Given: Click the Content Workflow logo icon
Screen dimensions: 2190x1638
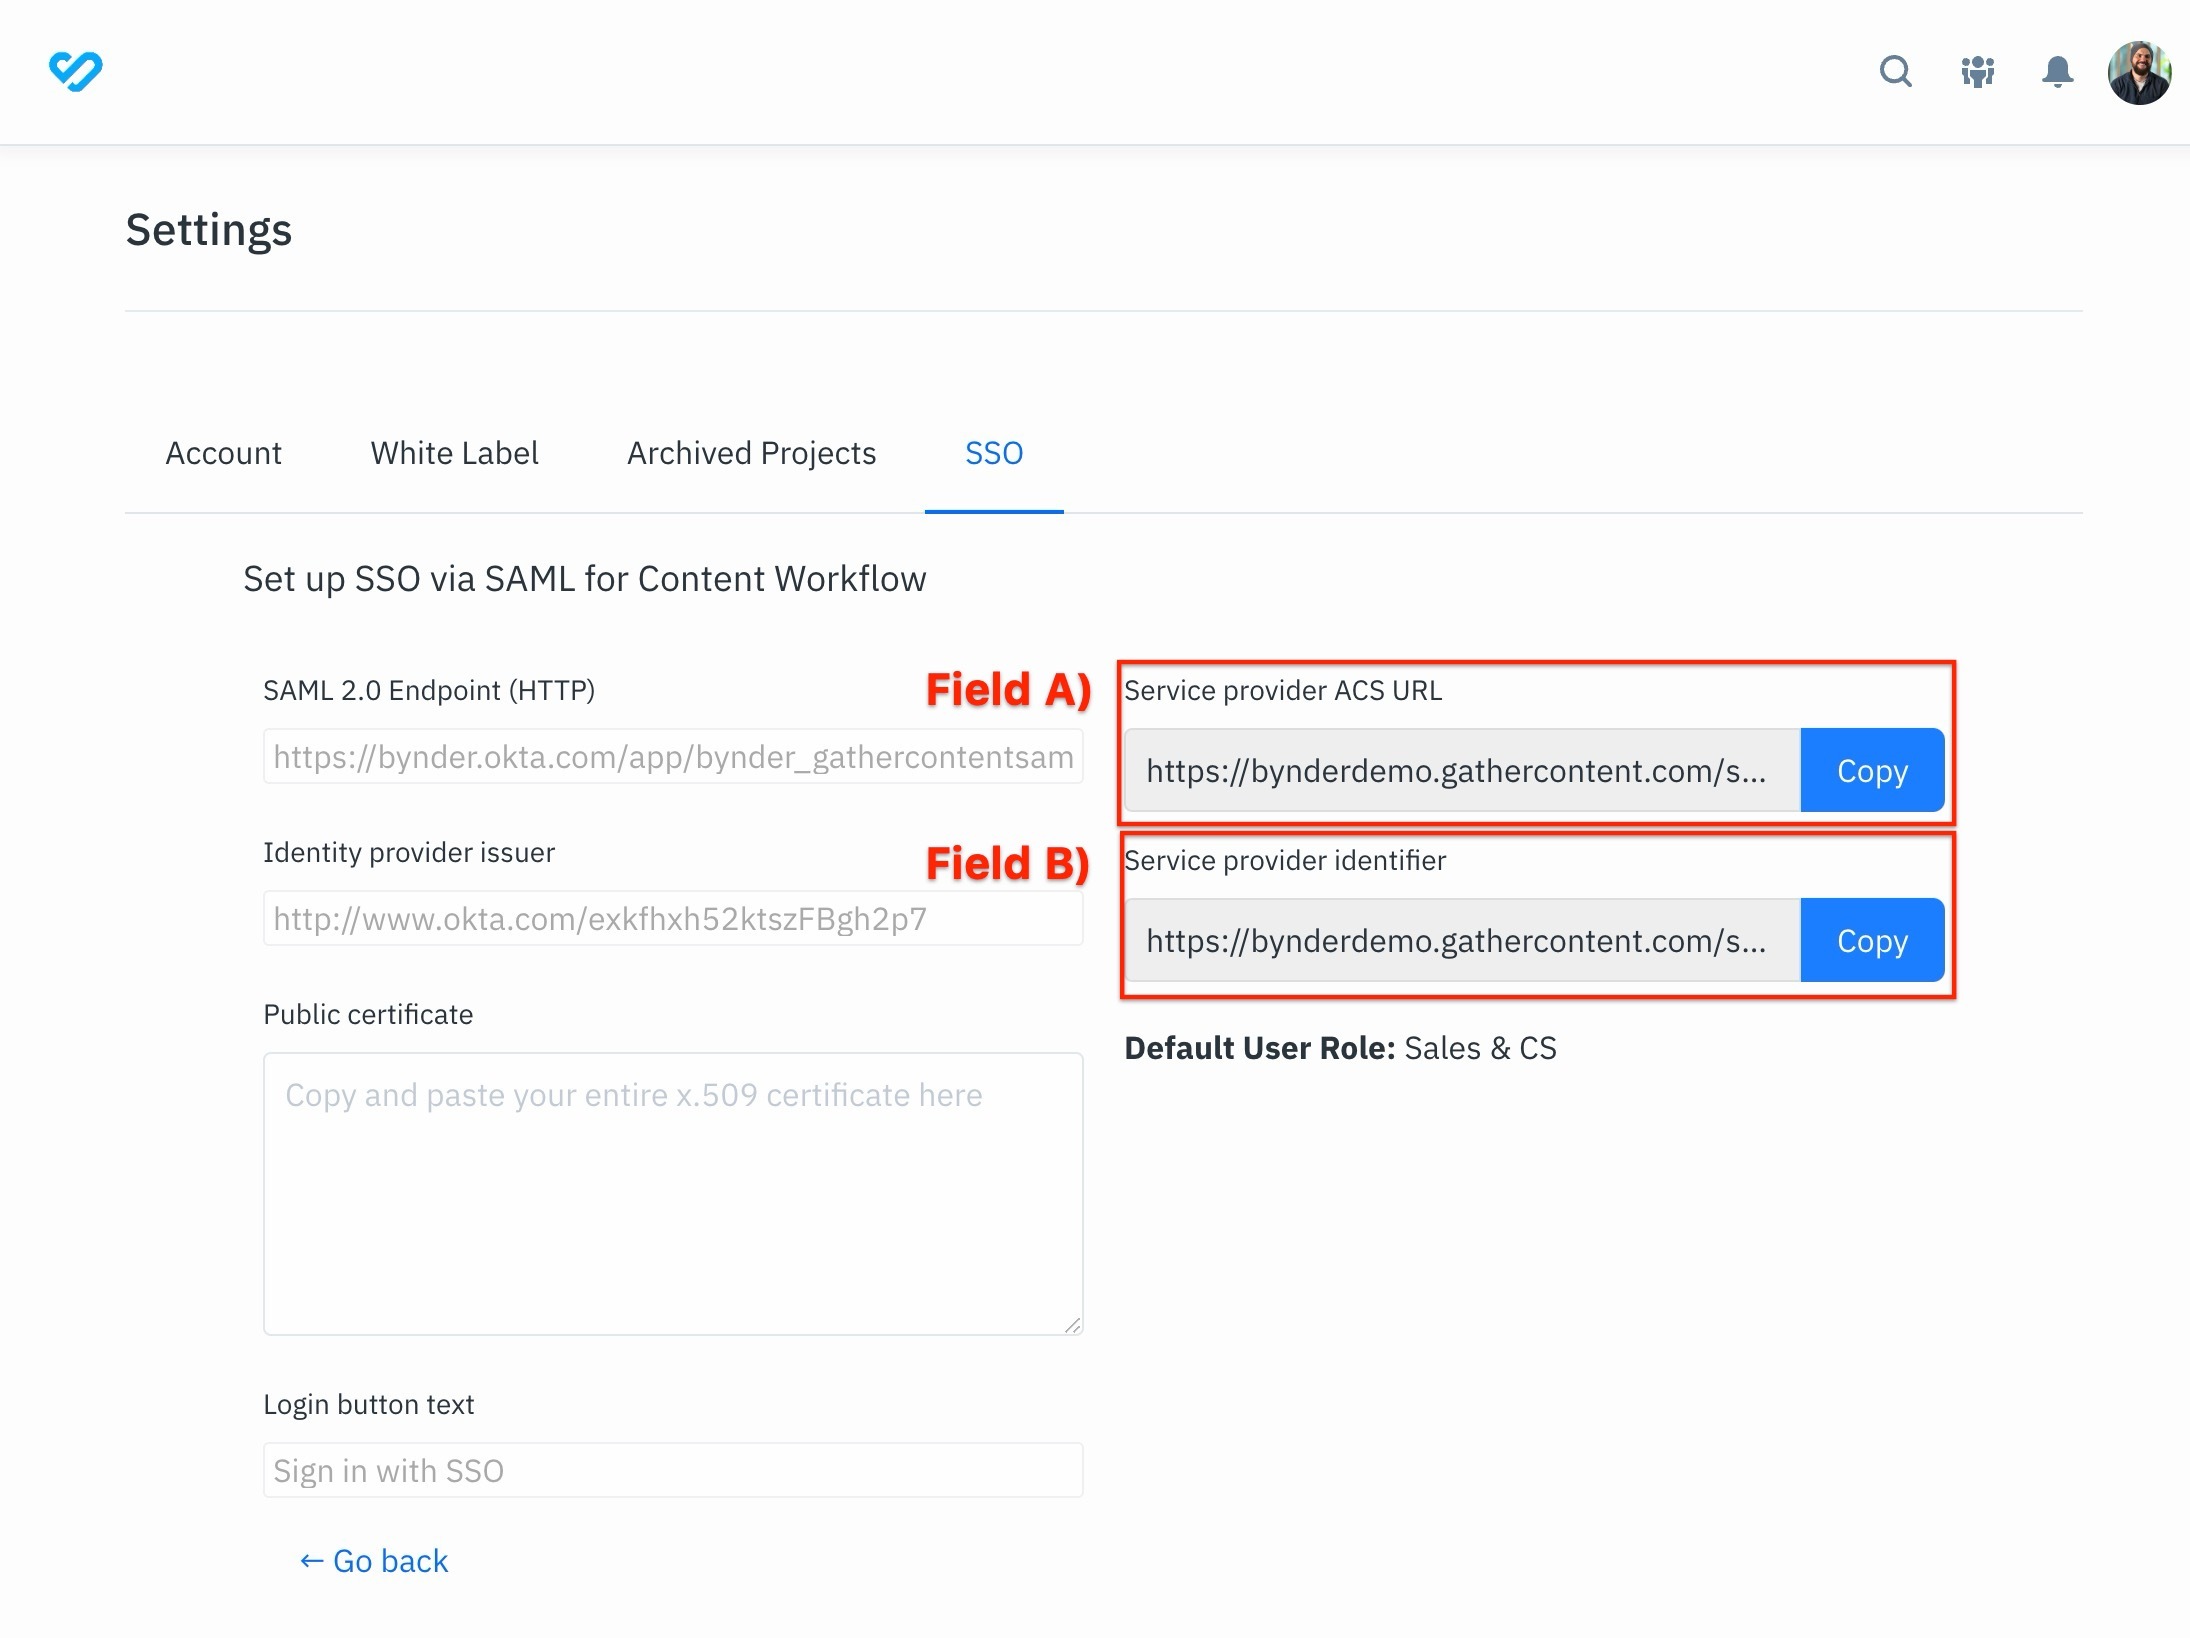Looking at the screenshot, I should click(x=76, y=71).
